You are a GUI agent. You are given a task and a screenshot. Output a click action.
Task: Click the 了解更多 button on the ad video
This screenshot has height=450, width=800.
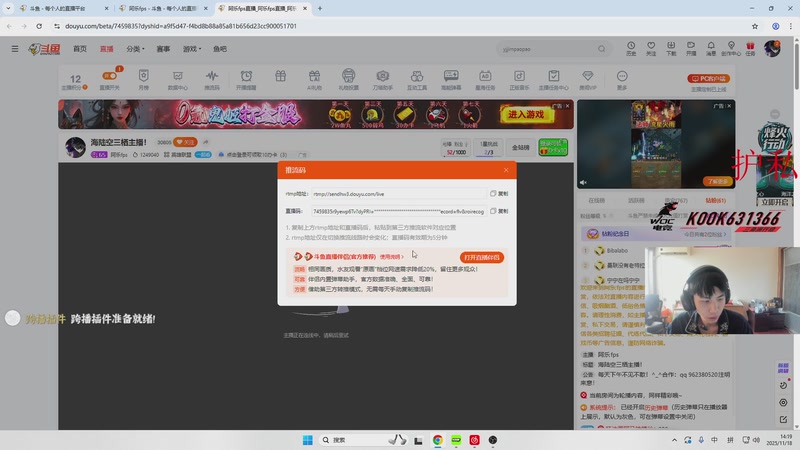[717, 181]
